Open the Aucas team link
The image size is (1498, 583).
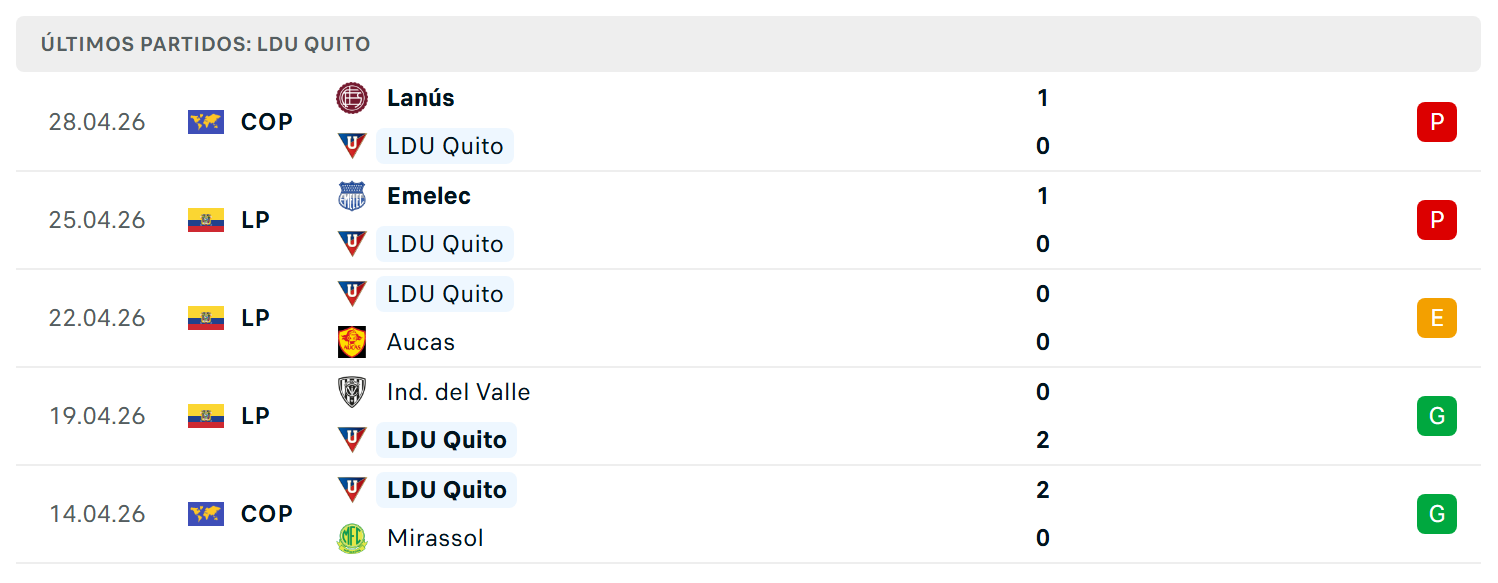[x=421, y=342]
